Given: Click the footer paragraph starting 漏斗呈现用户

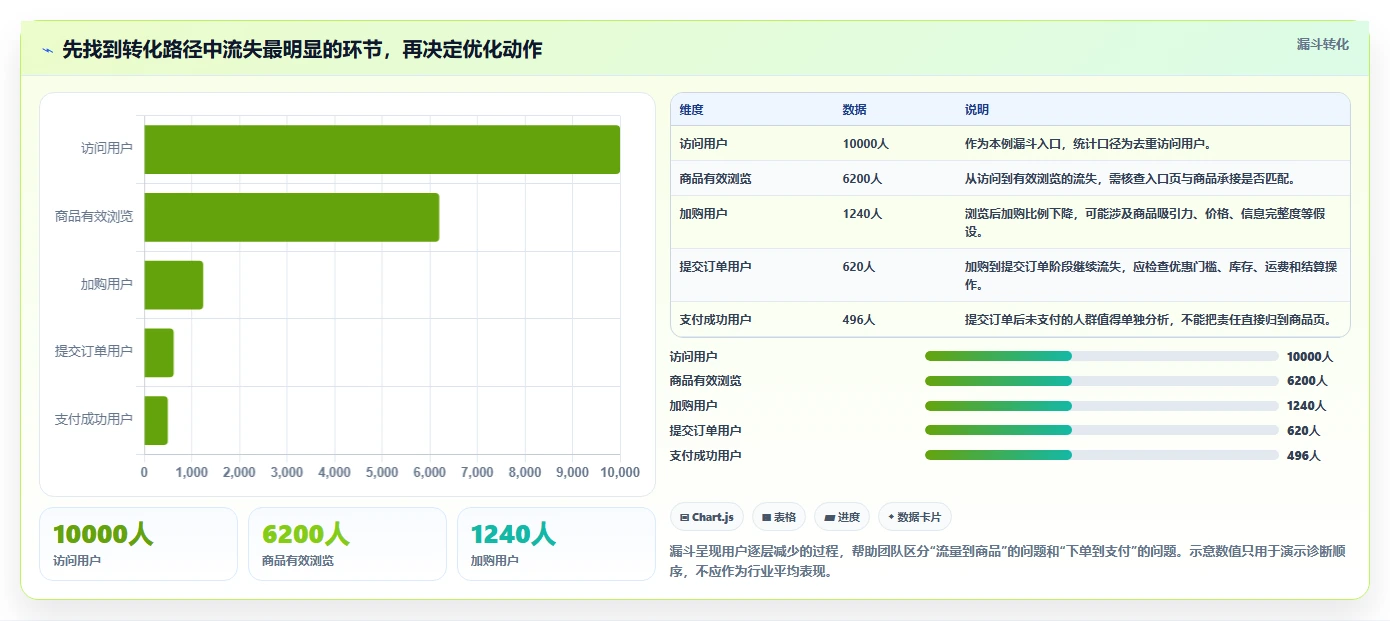Looking at the screenshot, I should 1008,561.
